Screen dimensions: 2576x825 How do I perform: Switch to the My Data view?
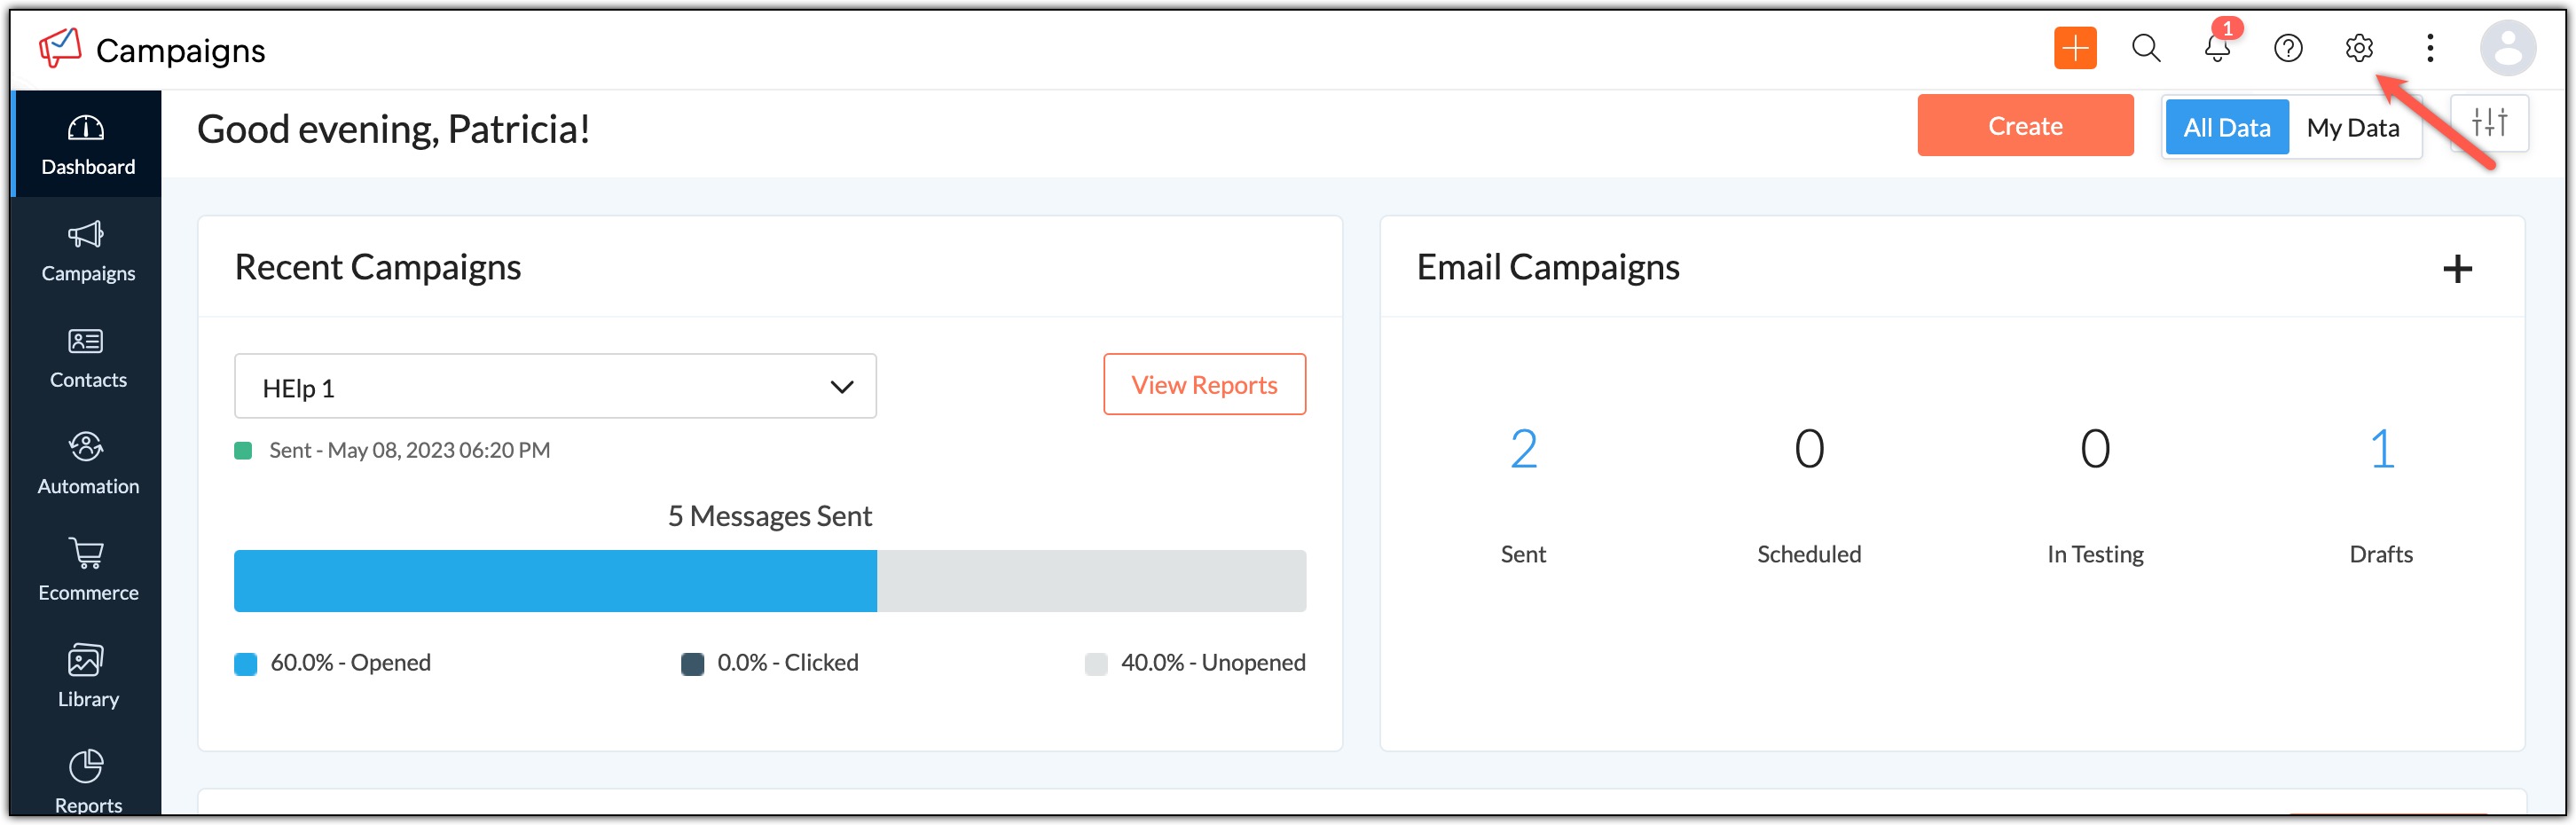[2352, 127]
